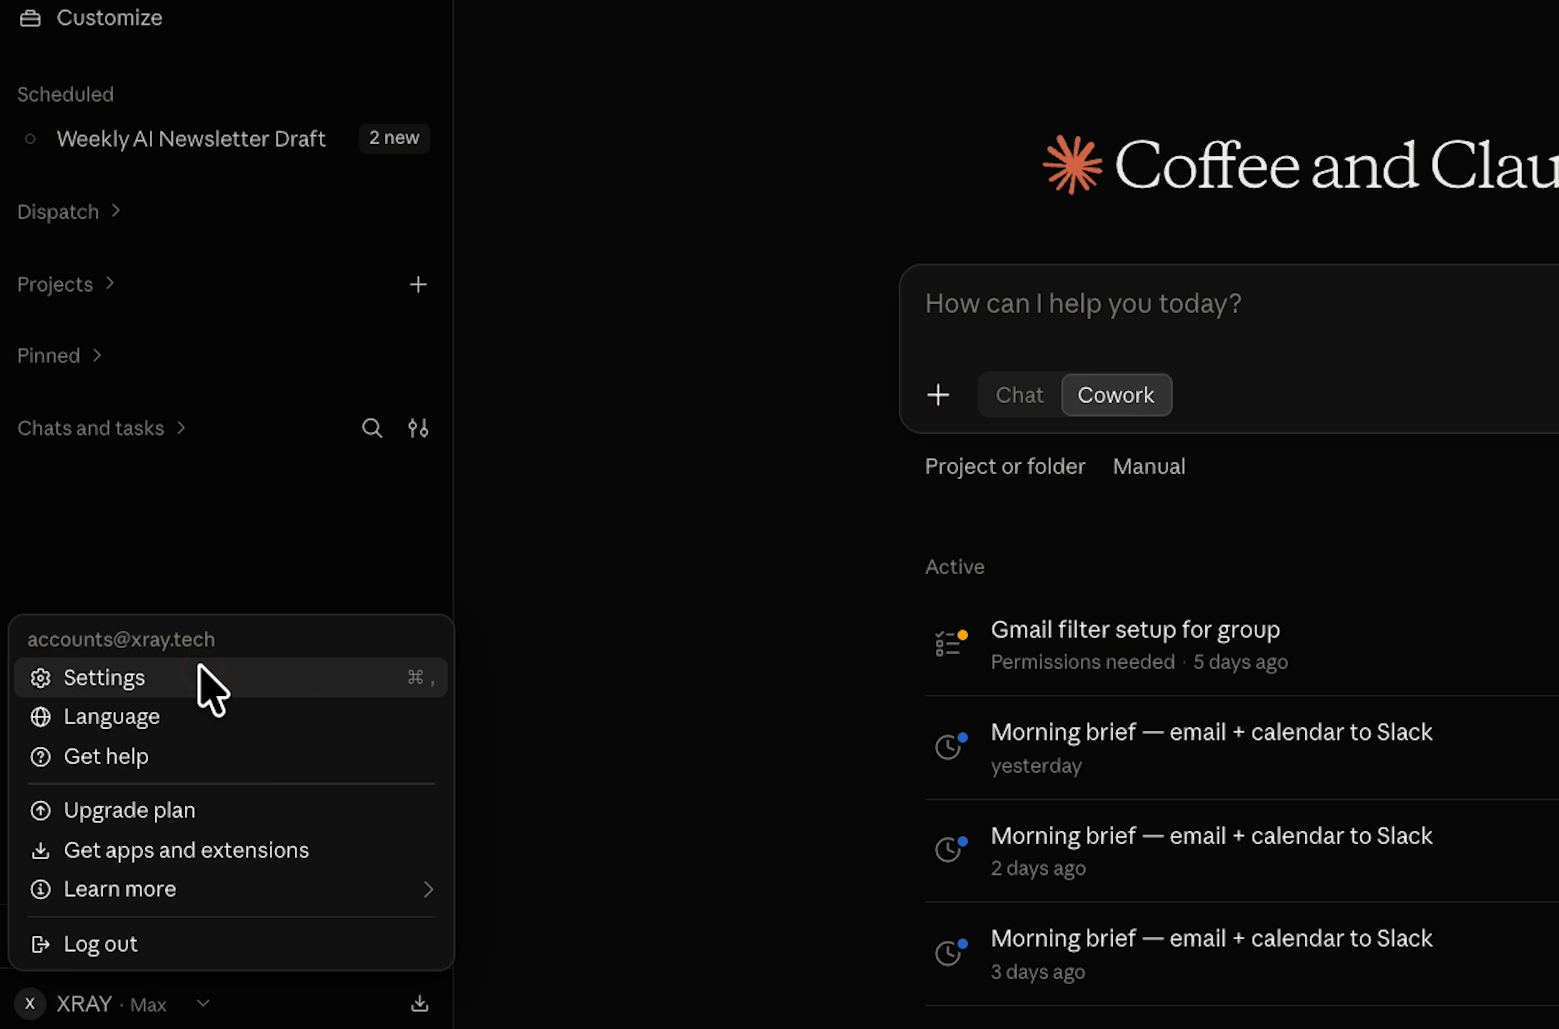This screenshot has width=1559, height=1029.
Task: Open Settings from the account menu
Action: [x=231, y=678]
